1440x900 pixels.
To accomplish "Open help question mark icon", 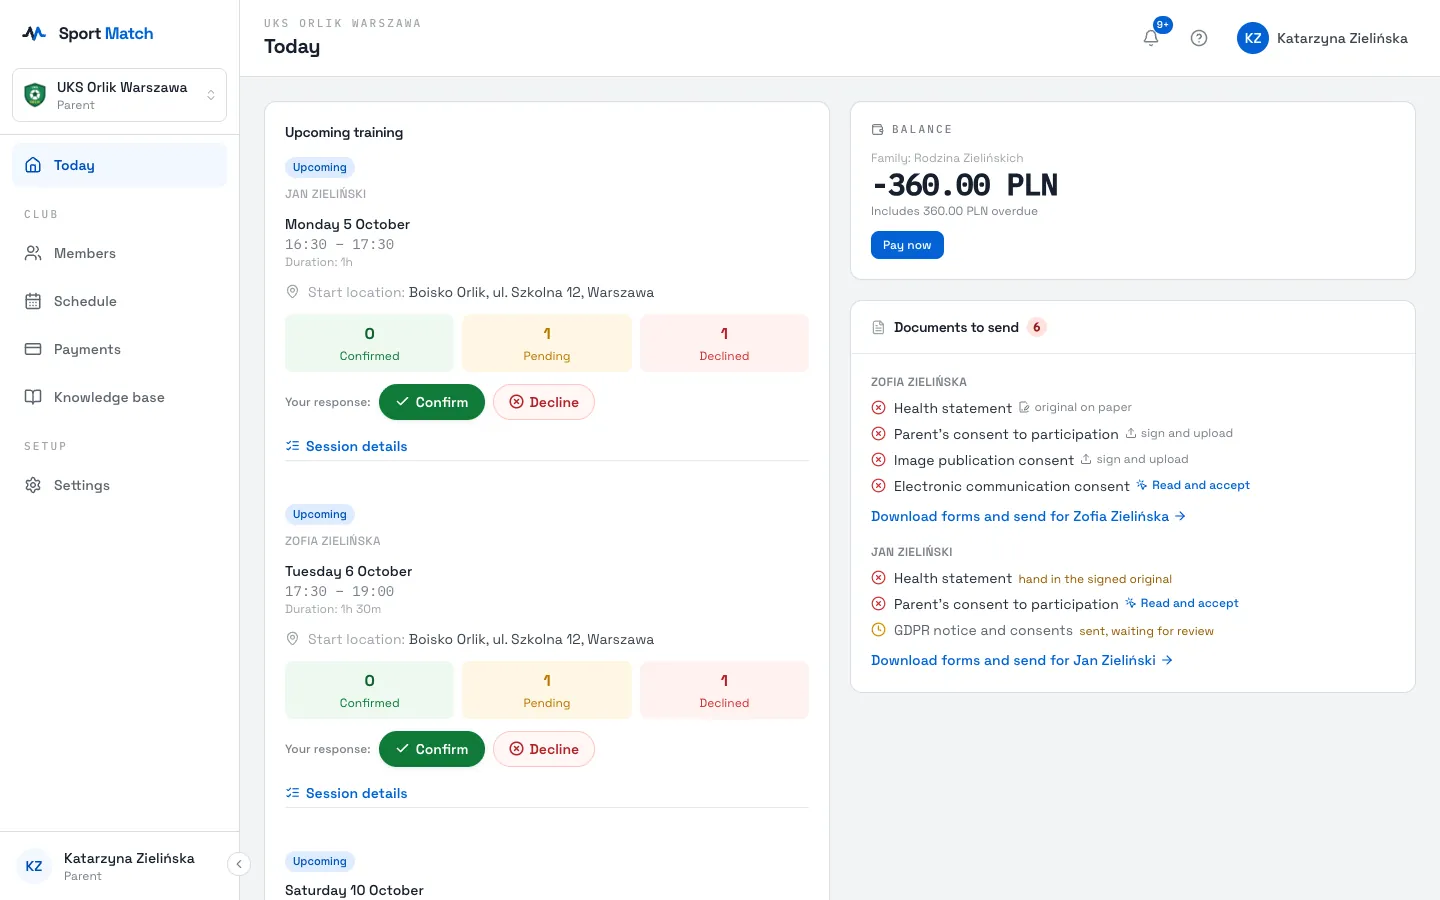I will [1199, 38].
